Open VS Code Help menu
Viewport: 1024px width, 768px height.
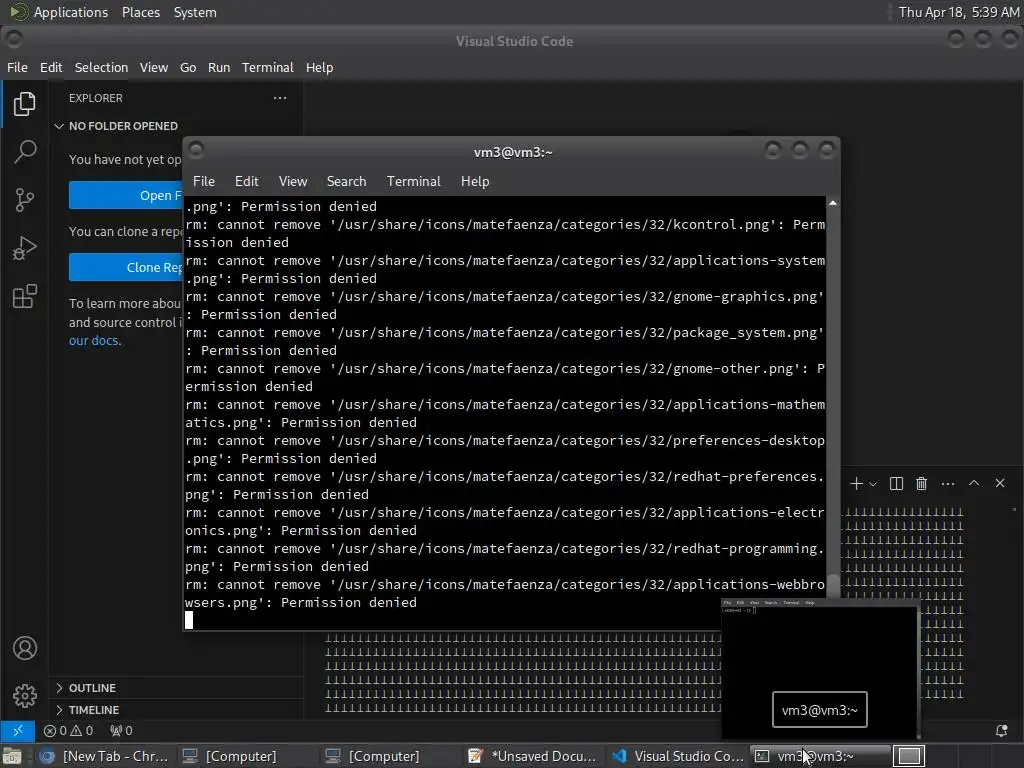[x=319, y=67]
